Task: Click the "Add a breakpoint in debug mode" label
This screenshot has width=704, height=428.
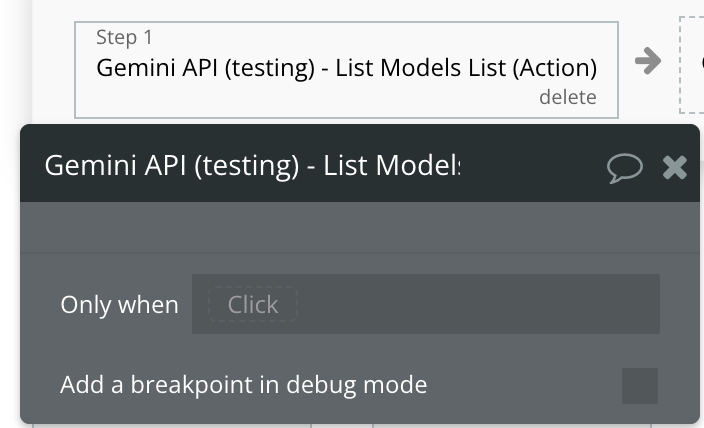Action: 243,384
